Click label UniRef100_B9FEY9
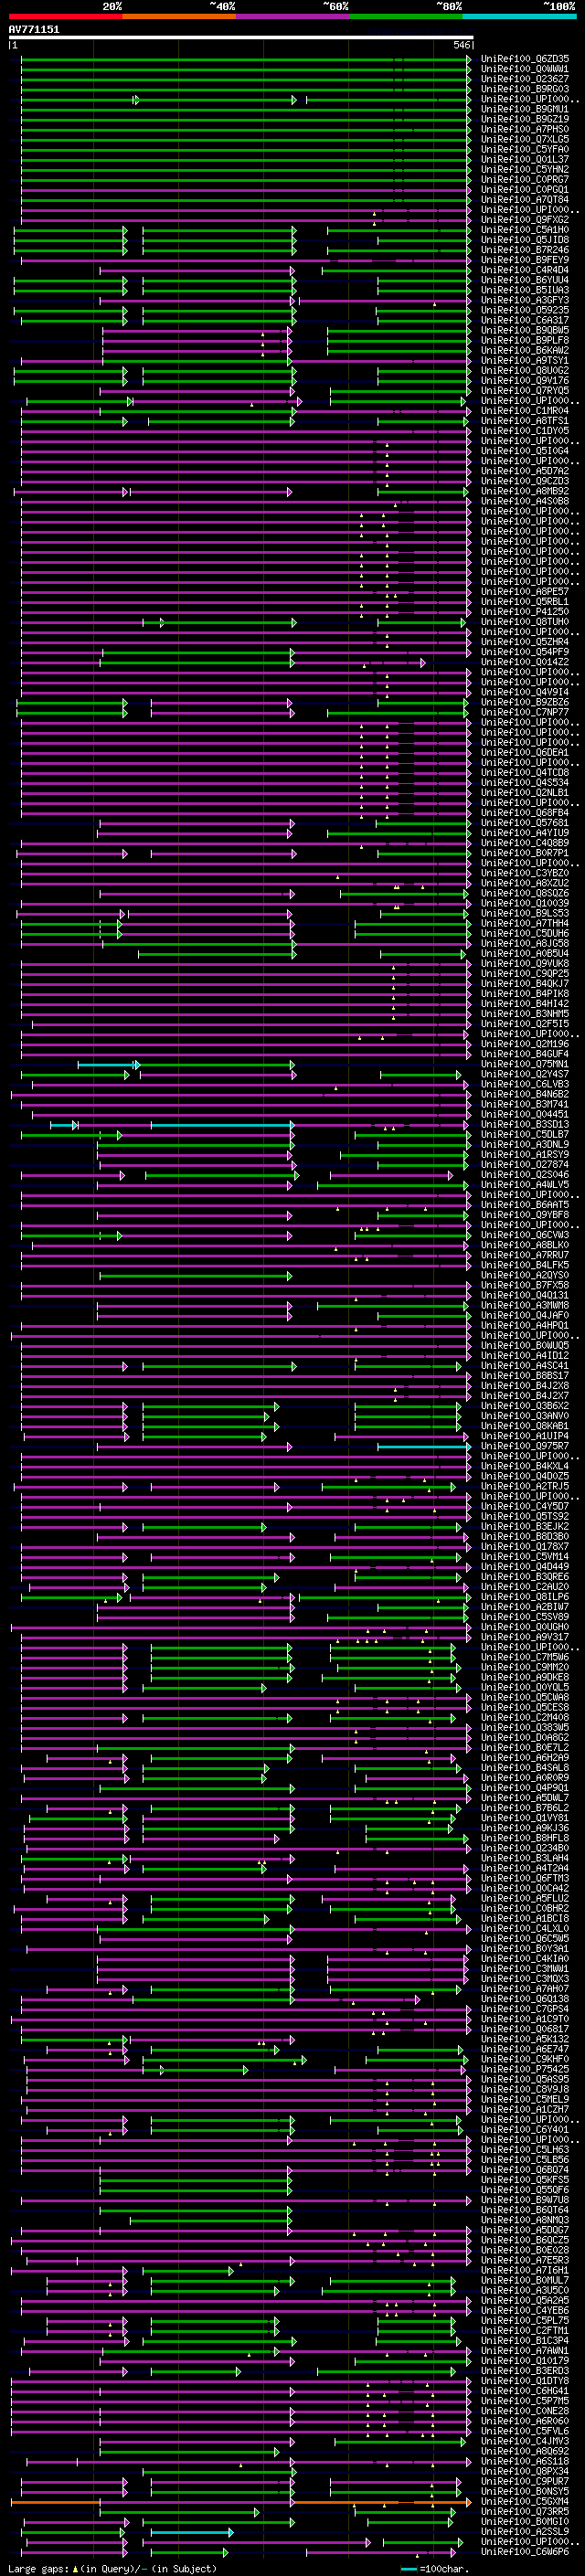The height and width of the screenshot is (2576, 585). [525, 259]
